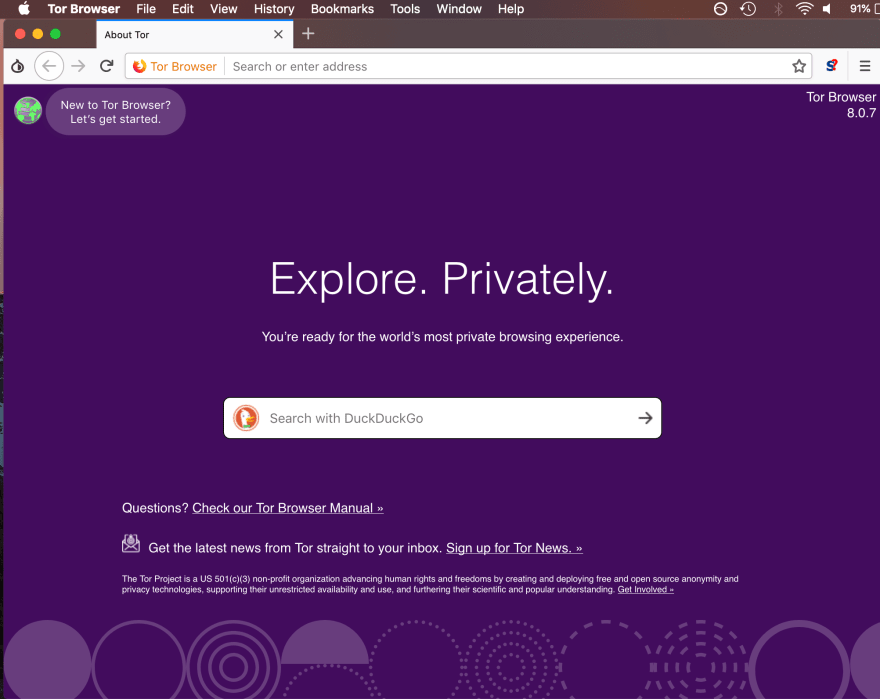This screenshot has width=880, height=699.
Task: Open the Bookmarks menu
Action: (342, 9)
